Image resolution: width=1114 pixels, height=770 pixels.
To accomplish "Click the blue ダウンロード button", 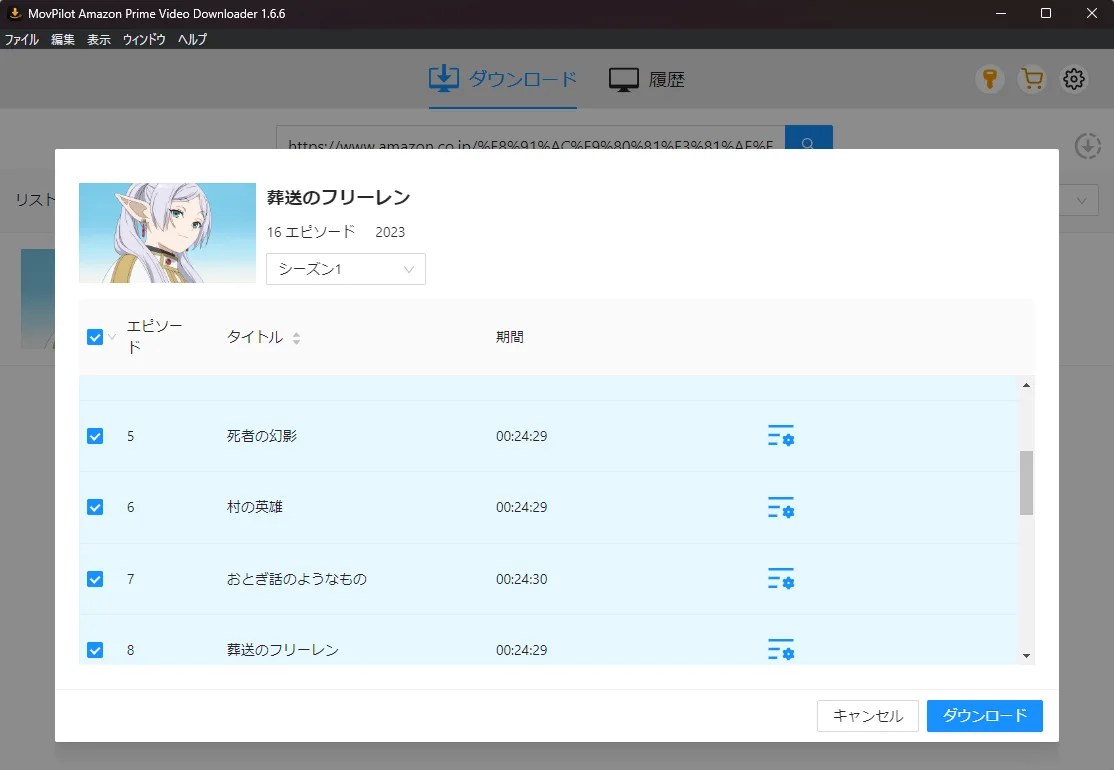I will tap(984, 716).
